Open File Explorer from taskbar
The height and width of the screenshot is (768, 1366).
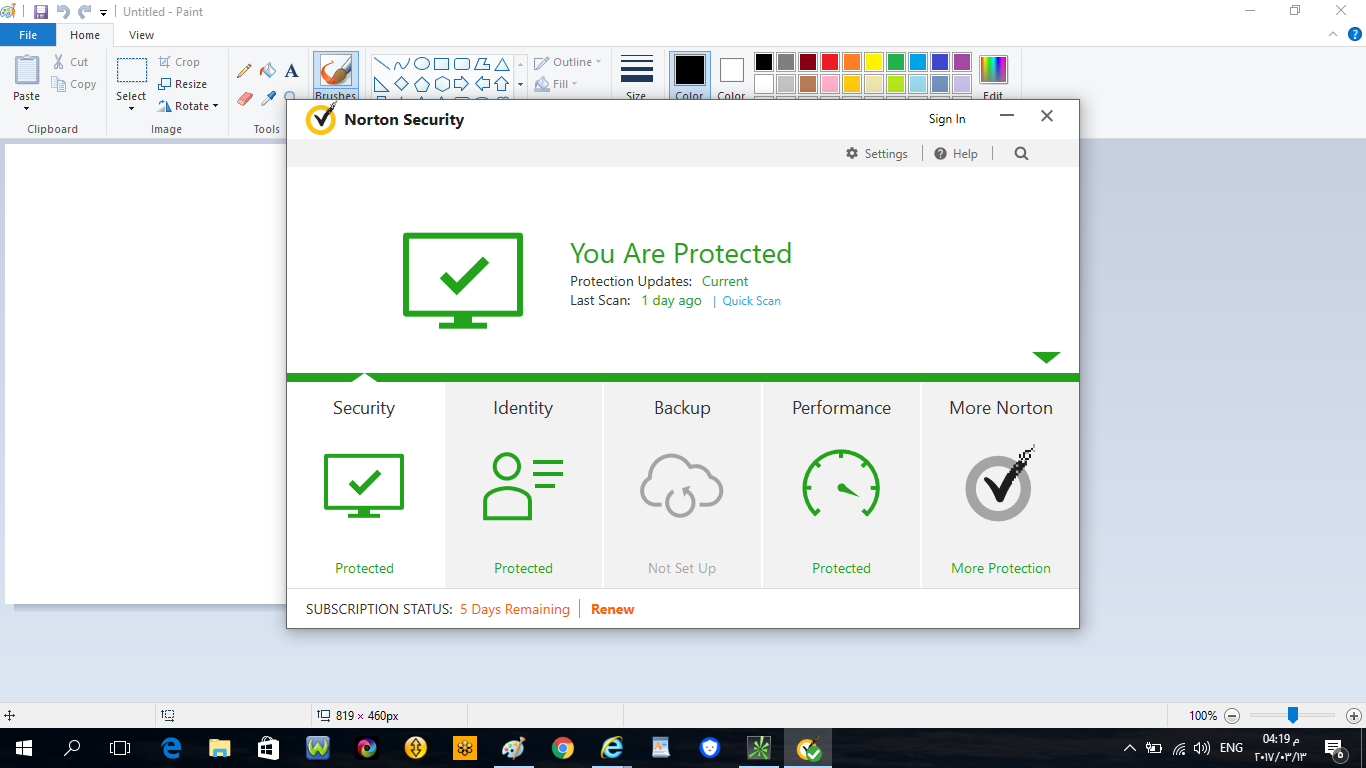click(220, 748)
